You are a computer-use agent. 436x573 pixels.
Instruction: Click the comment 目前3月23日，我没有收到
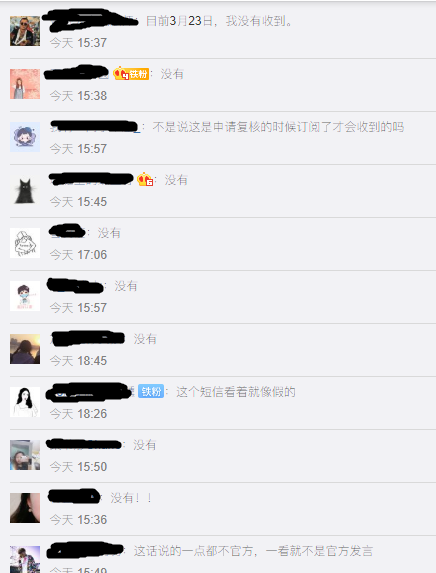(219, 21)
